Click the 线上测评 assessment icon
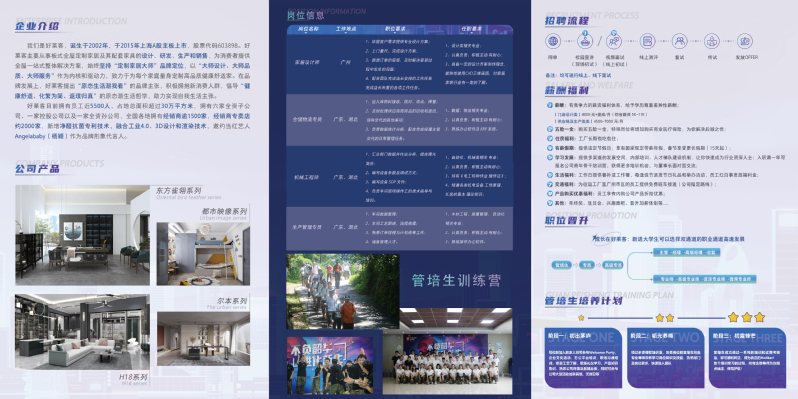The height and width of the screenshot is (399, 798). (647, 41)
